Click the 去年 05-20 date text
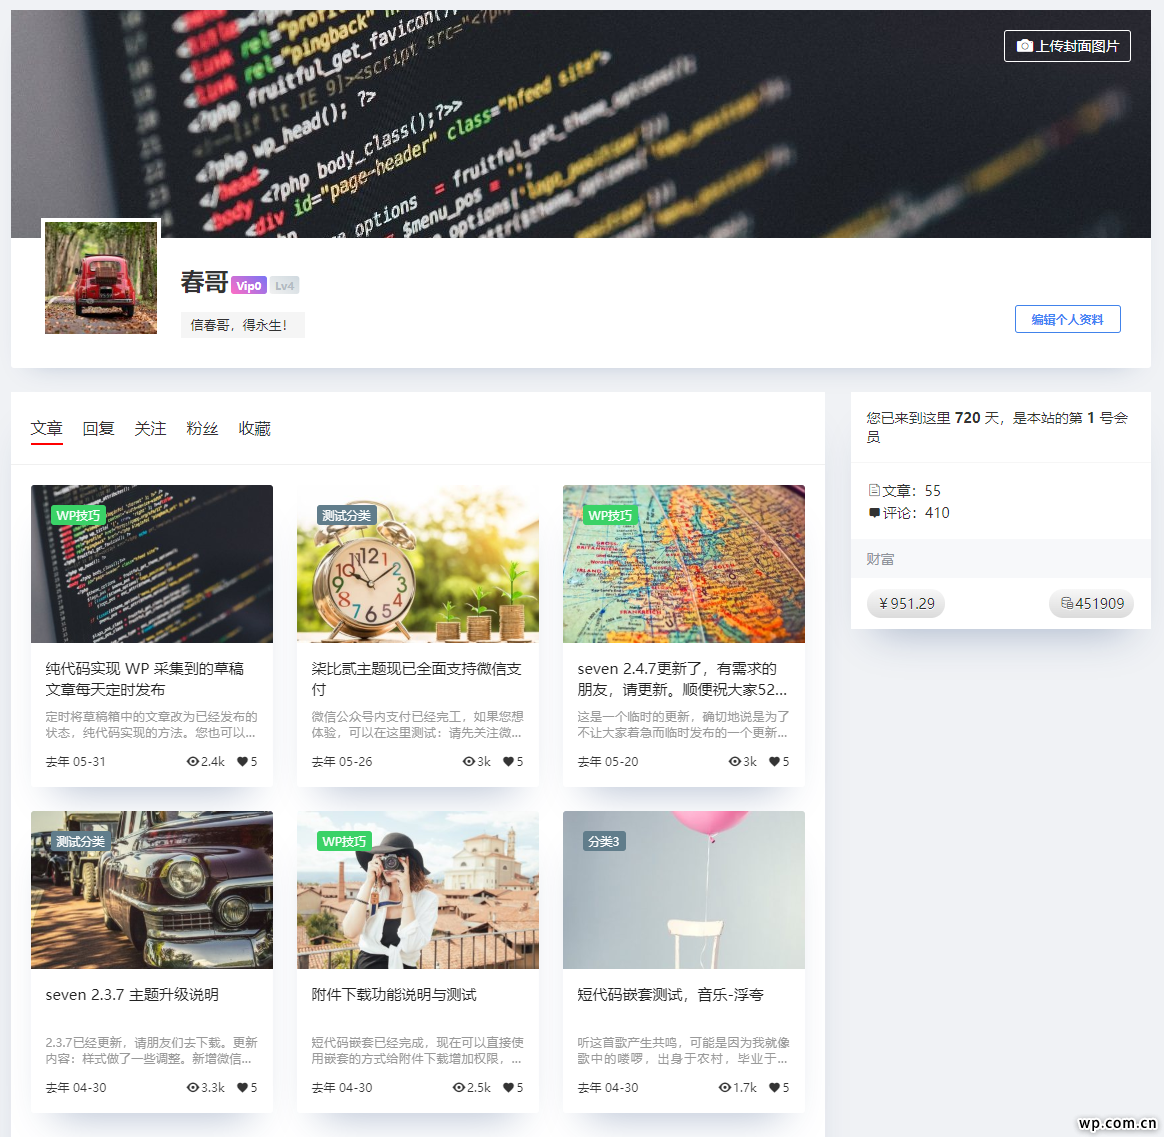Image resolution: width=1164 pixels, height=1137 pixels. click(x=608, y=761)
